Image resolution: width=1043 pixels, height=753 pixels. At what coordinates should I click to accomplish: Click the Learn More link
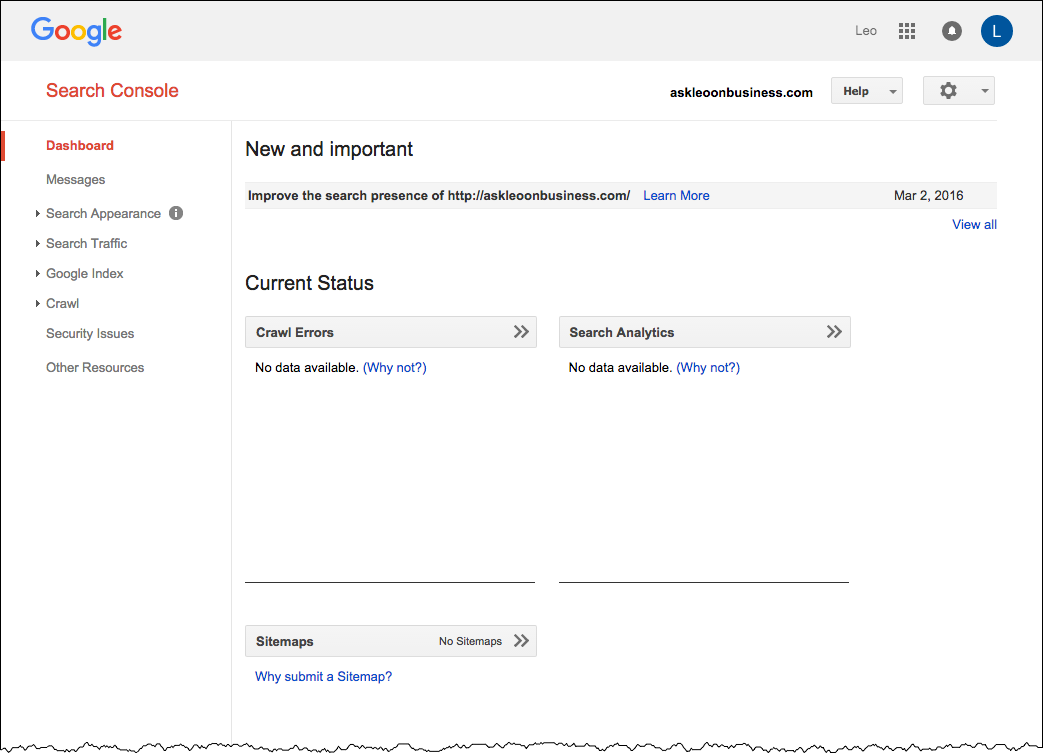point(676,195)
